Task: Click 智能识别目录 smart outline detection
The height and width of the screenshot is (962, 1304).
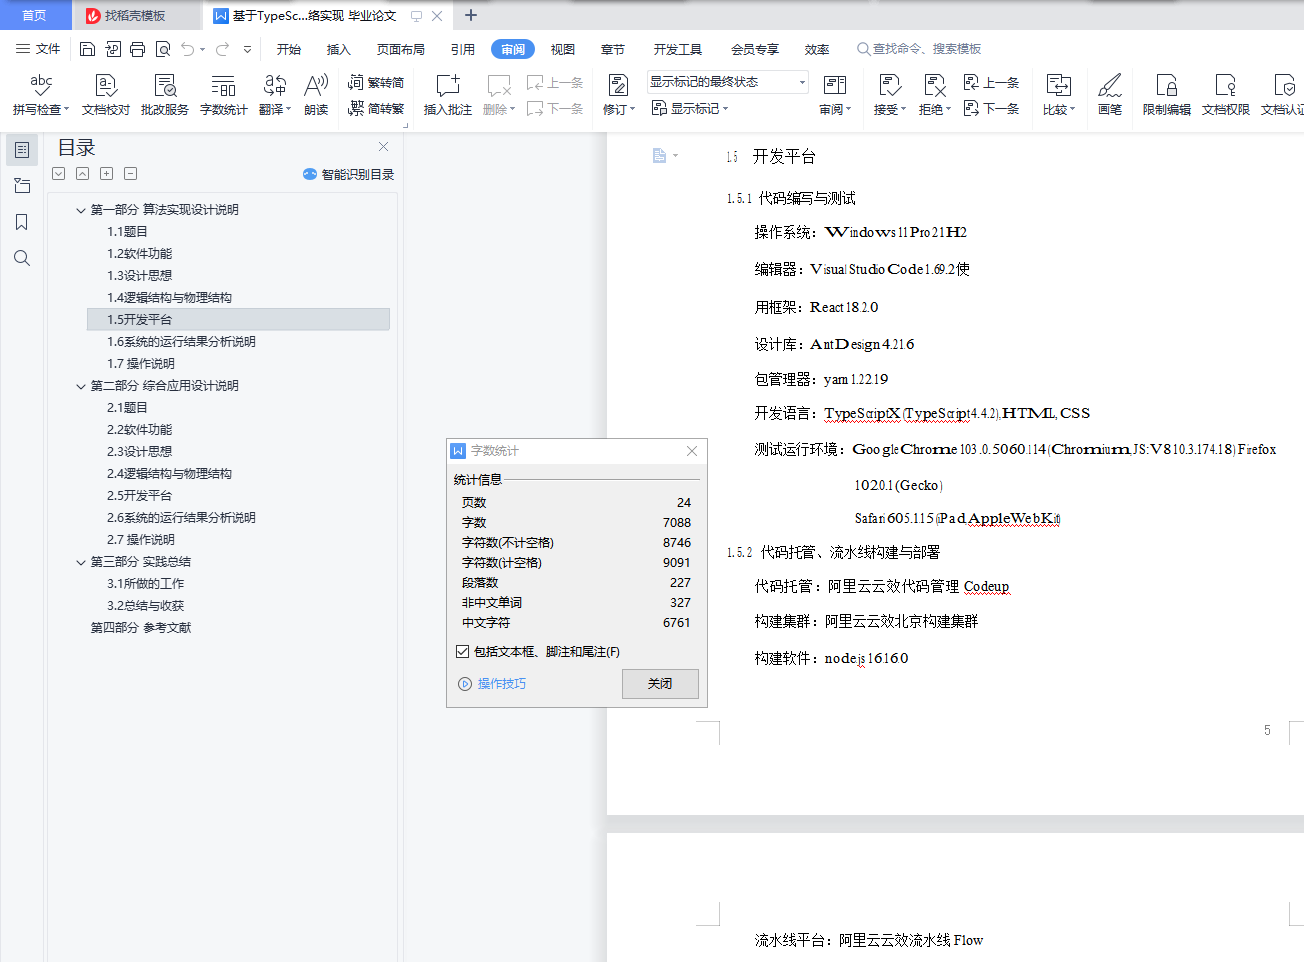Action: [348, 174]
